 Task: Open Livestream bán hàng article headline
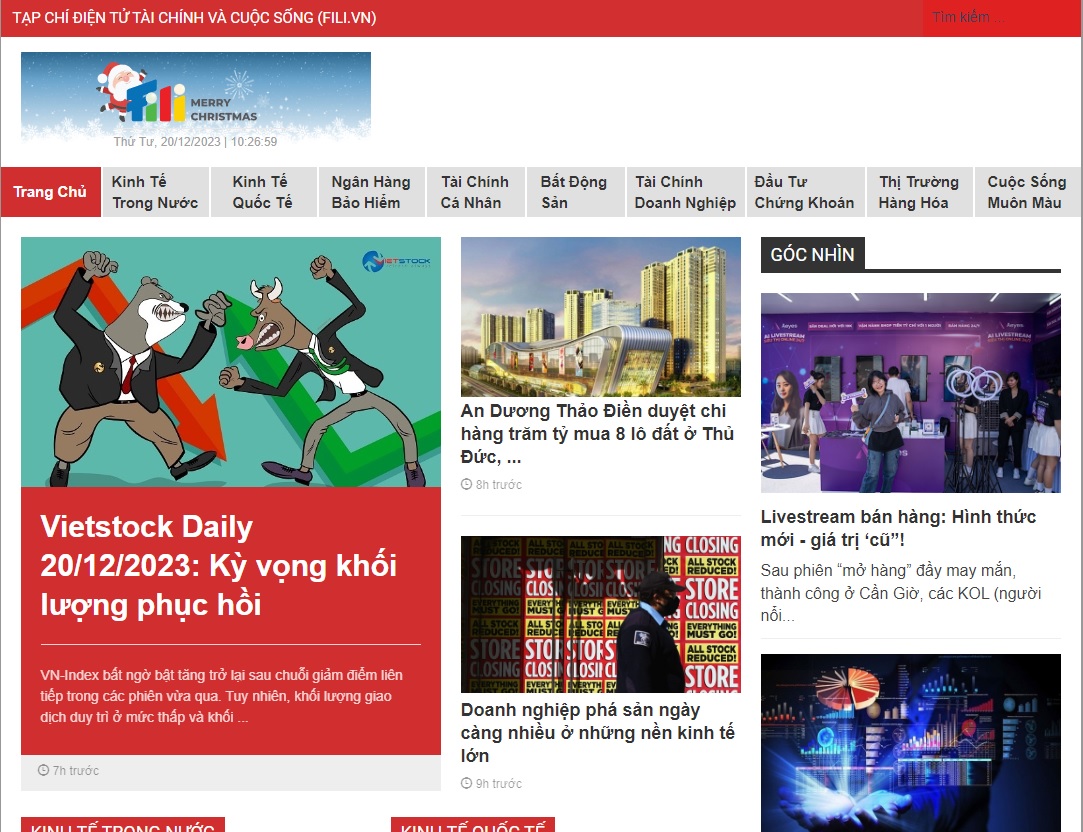898,528
